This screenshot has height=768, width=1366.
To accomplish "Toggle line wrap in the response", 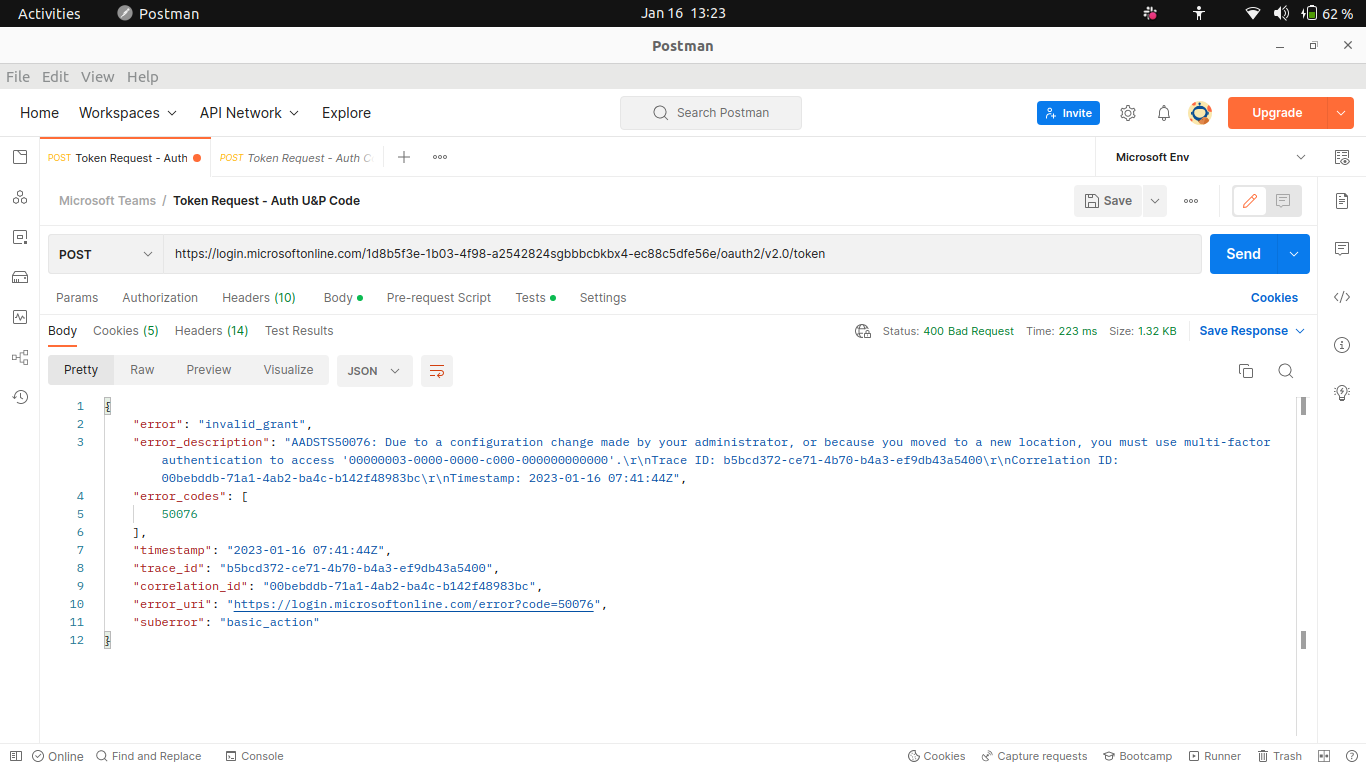I will [x=437, y=371].
